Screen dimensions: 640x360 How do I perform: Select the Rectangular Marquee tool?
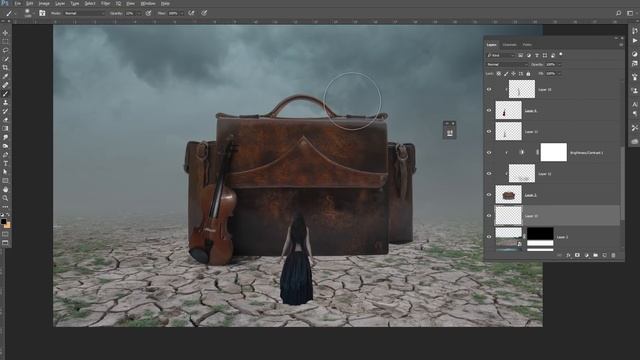(x=5, y=41)
